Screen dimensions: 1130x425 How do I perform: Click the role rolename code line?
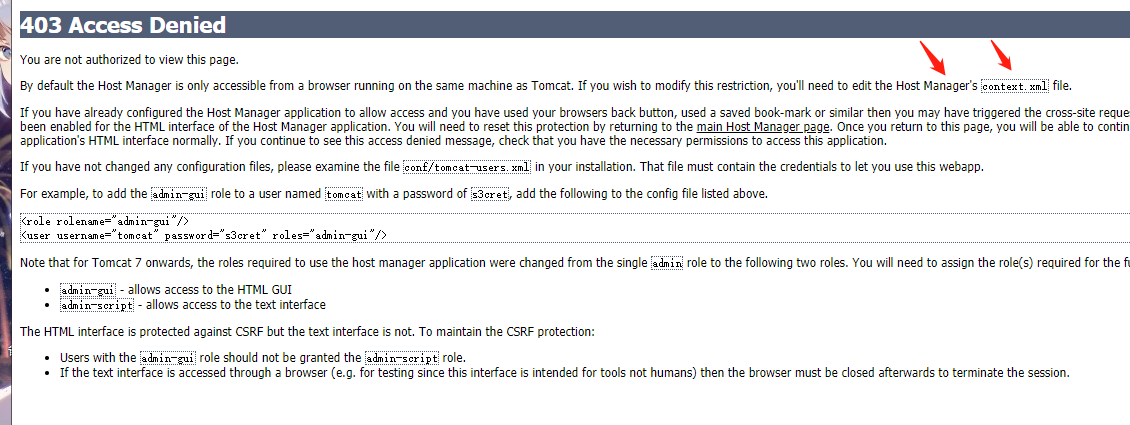[x=104, y=221]
